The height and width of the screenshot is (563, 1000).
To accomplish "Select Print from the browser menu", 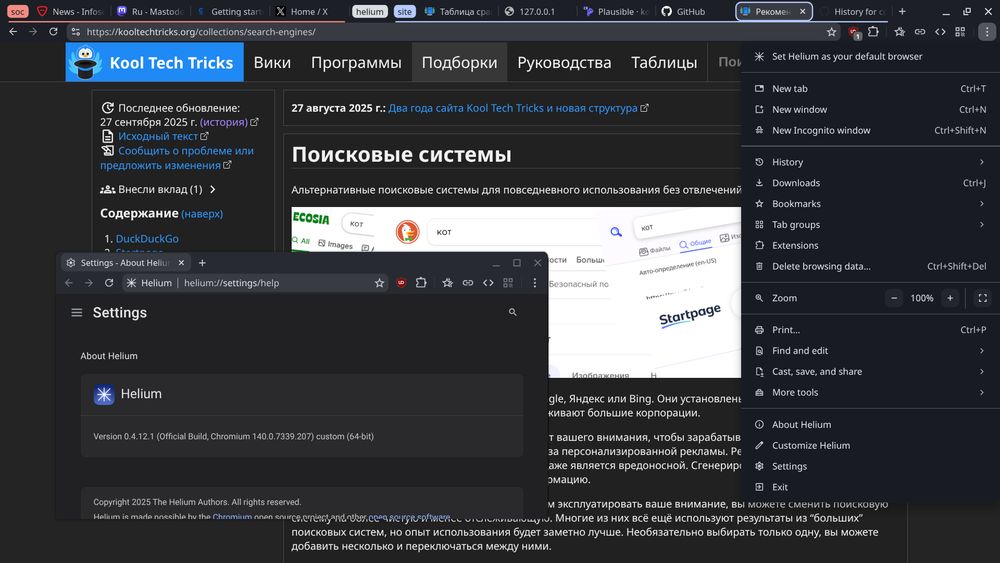I will coord(871,330).
